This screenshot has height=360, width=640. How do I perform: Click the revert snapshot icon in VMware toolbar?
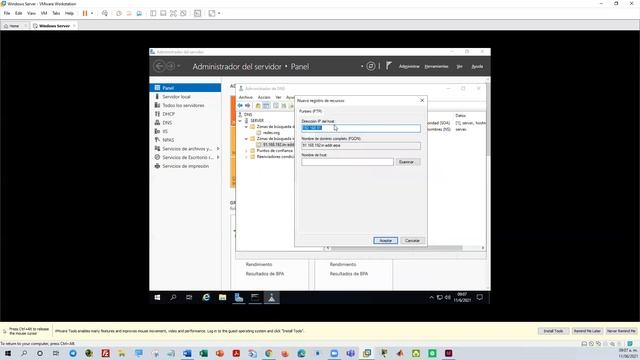click(x=129, y=13)
